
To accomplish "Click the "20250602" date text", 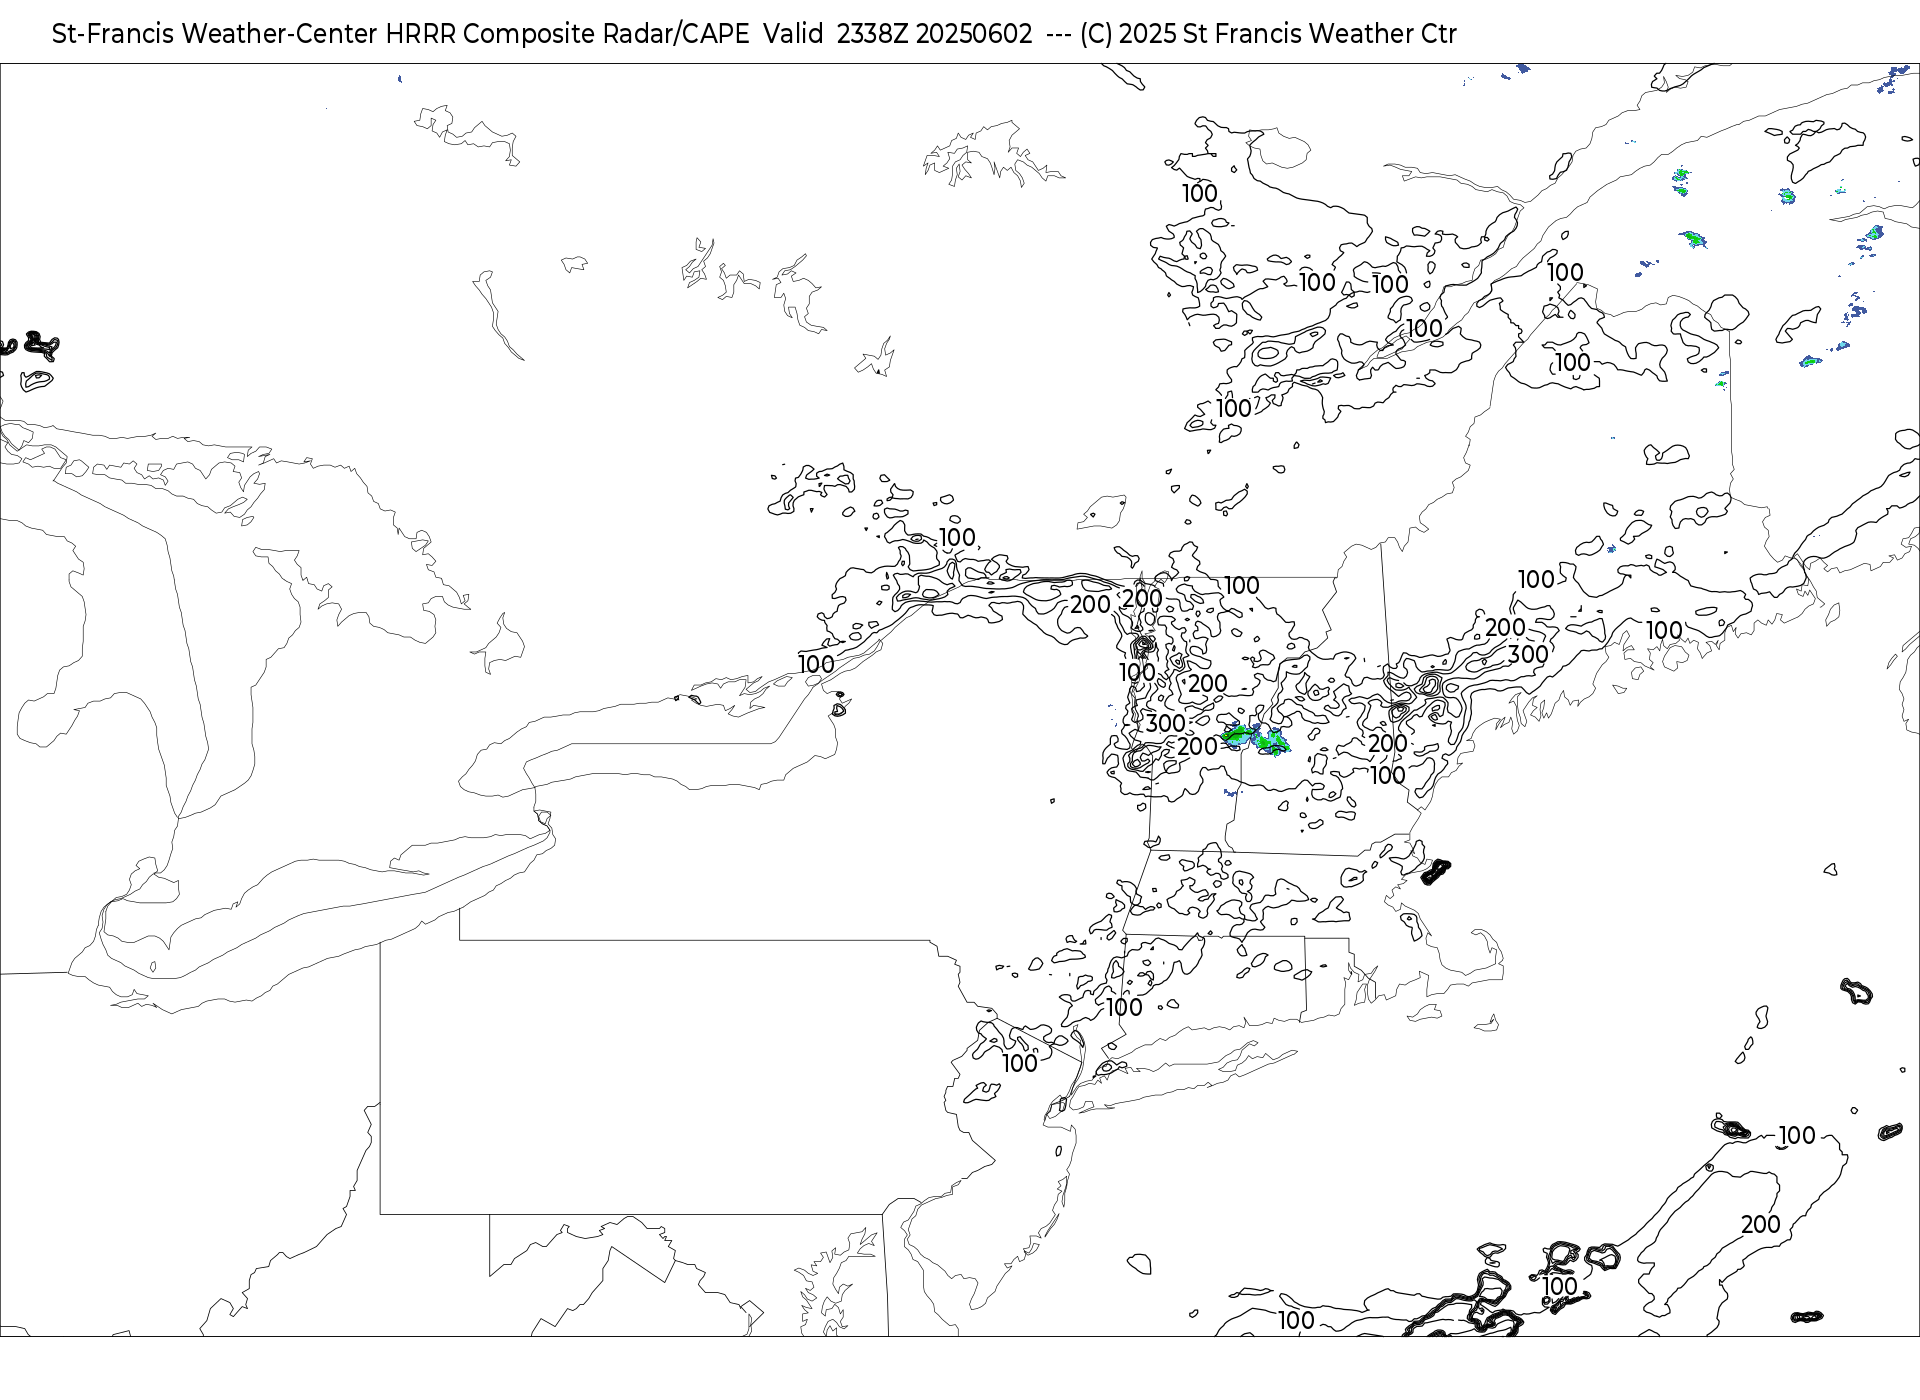I will pos(974,34).
